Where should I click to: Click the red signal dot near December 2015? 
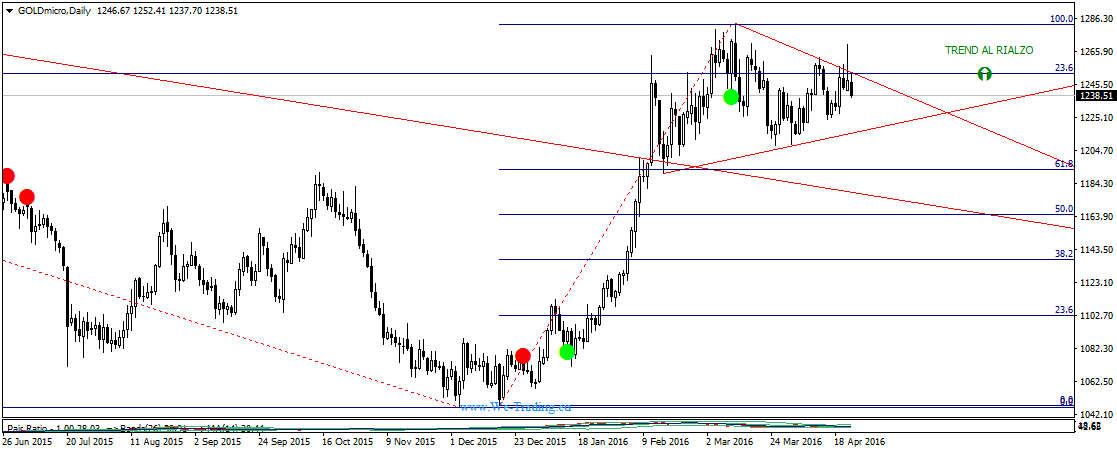(x=522, y=355)
